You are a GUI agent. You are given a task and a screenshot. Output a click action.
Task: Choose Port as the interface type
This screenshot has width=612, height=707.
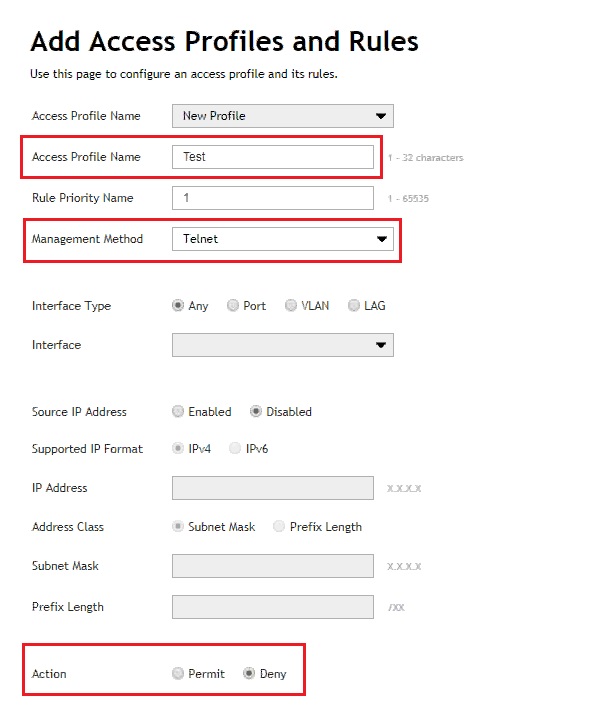233,306
